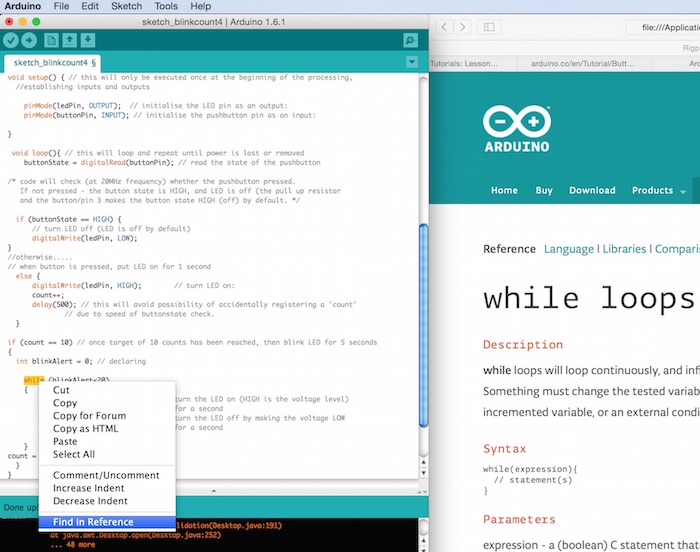Screen dimensions: 700x552
Task: Open the Sketch menu
Action: tap(126, 6)
